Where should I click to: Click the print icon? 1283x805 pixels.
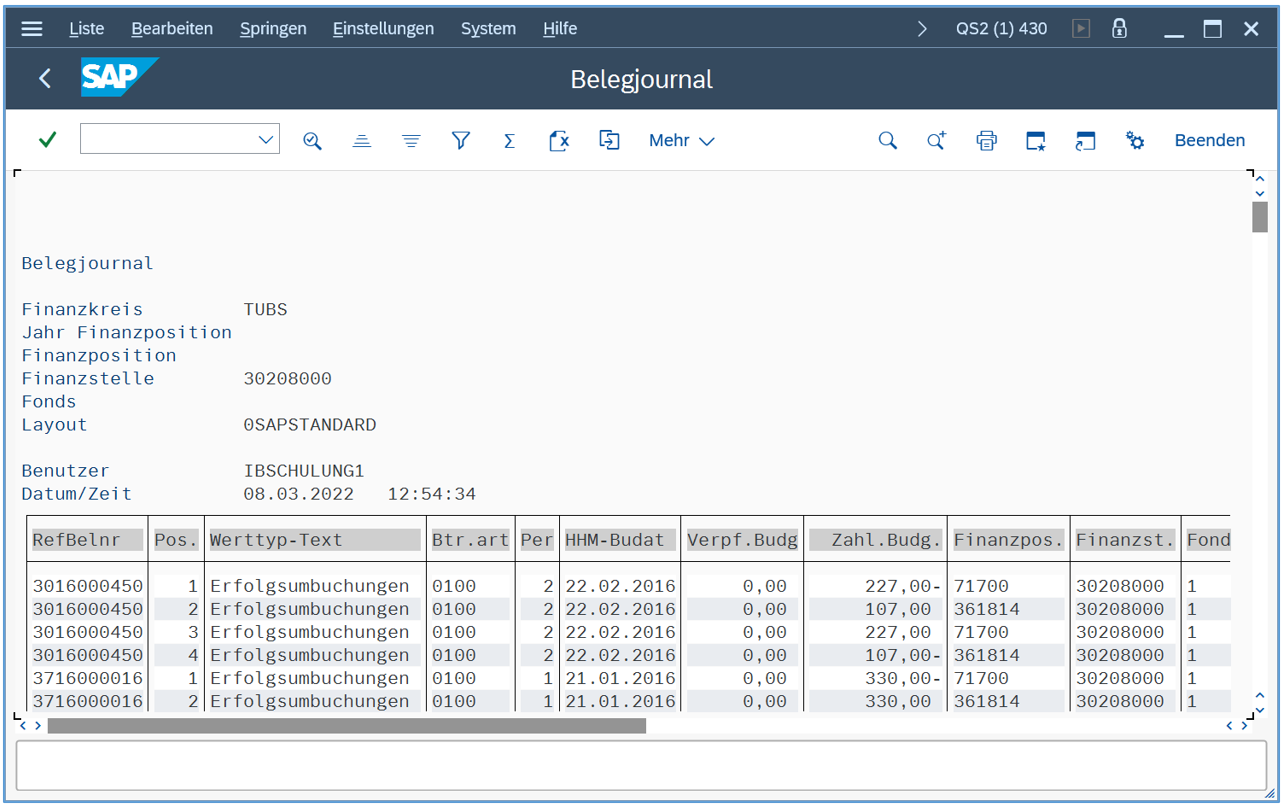pyautogui.click(x=986, y=141)
